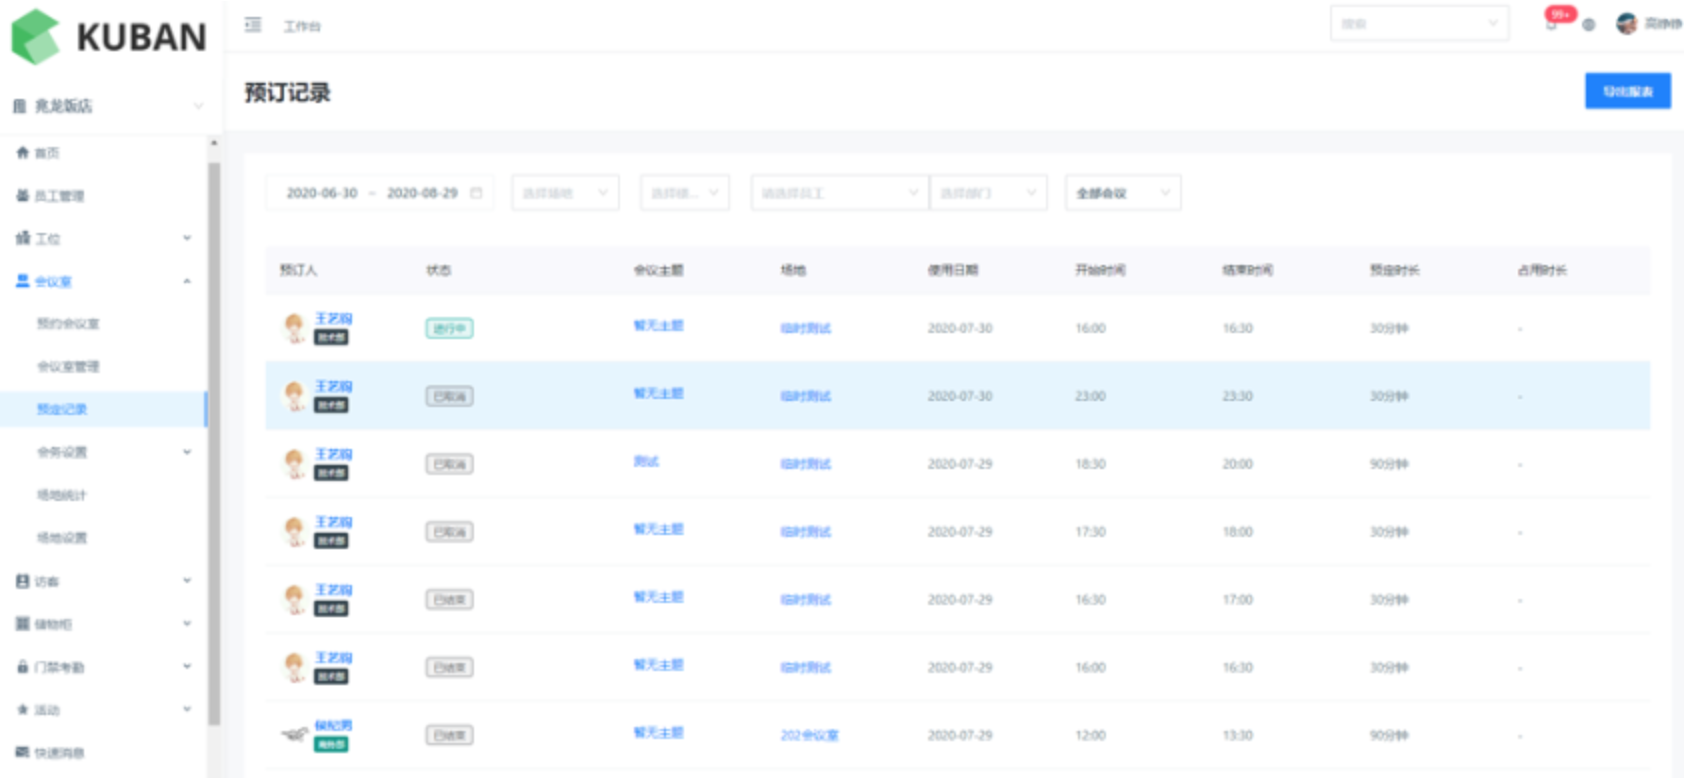Image resolution: width=1684 pixels, height=778 pixels.
Task: Click the 开始时间 column header
Action: pos(1100,270)
